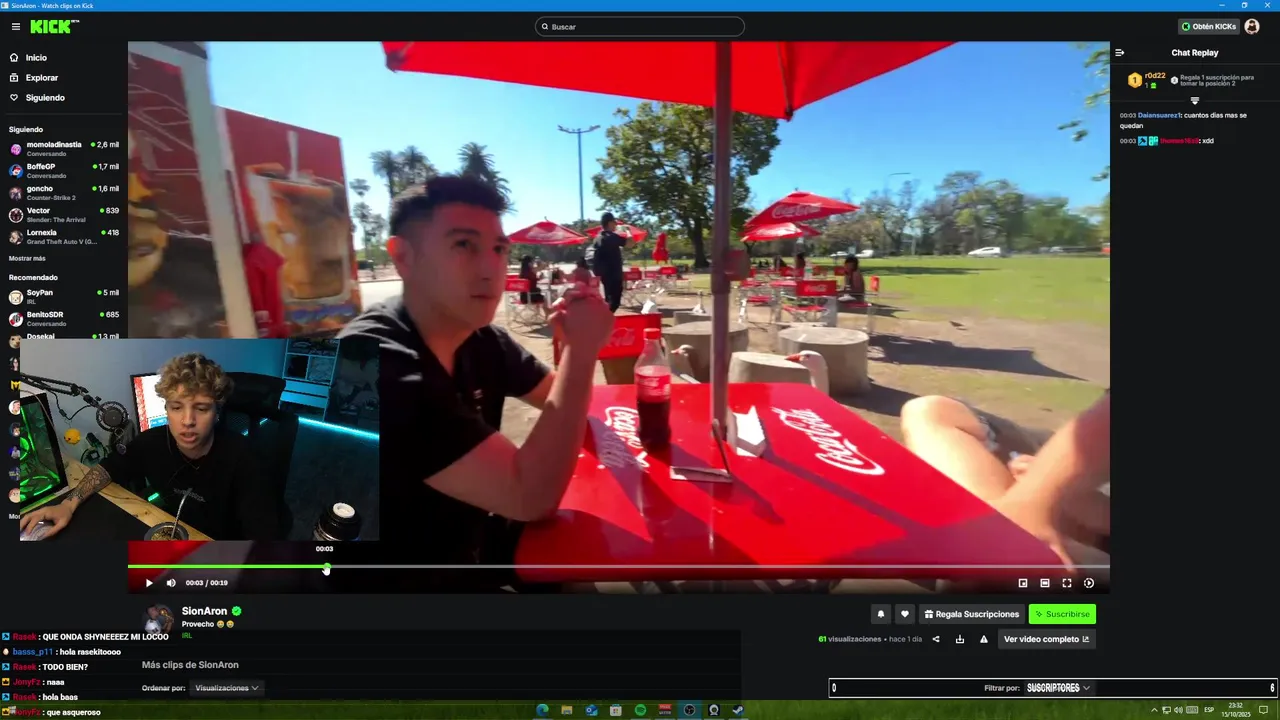
Task: Open the taskbar clock and date
Action: [x=1238, y=710]
